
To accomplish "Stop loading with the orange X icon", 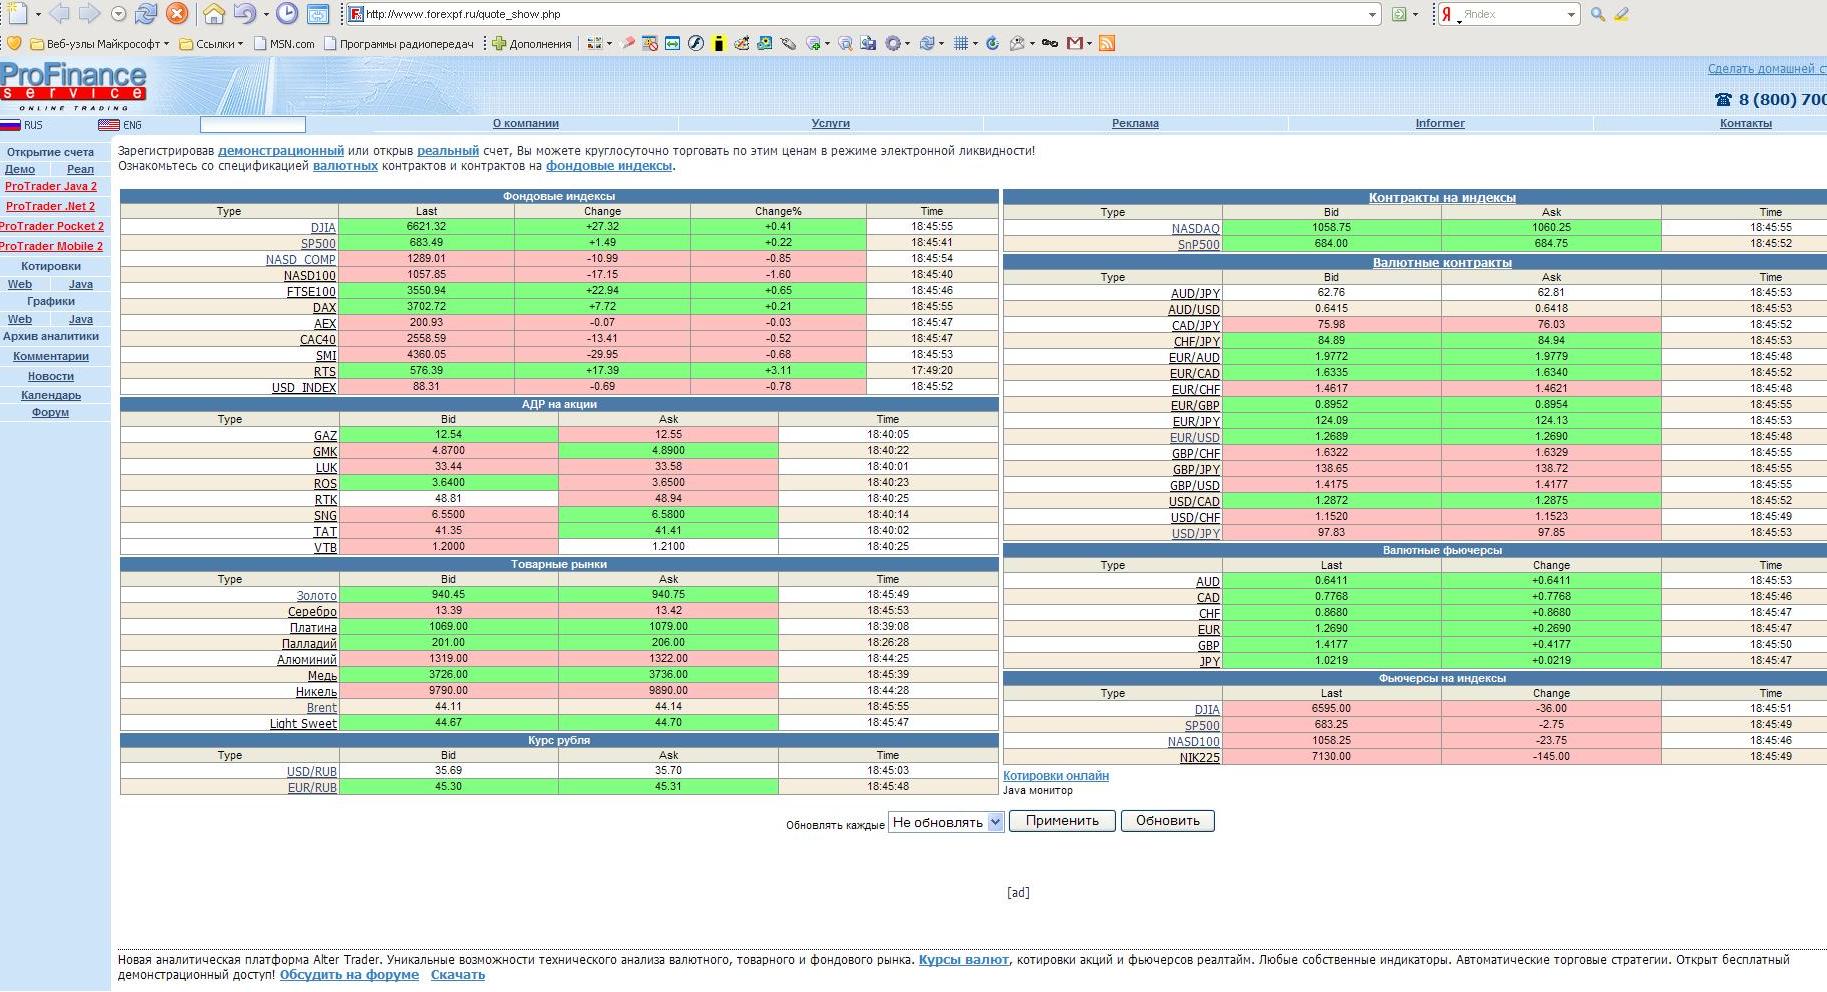I will pyautogui.click(x=177, y=14).
